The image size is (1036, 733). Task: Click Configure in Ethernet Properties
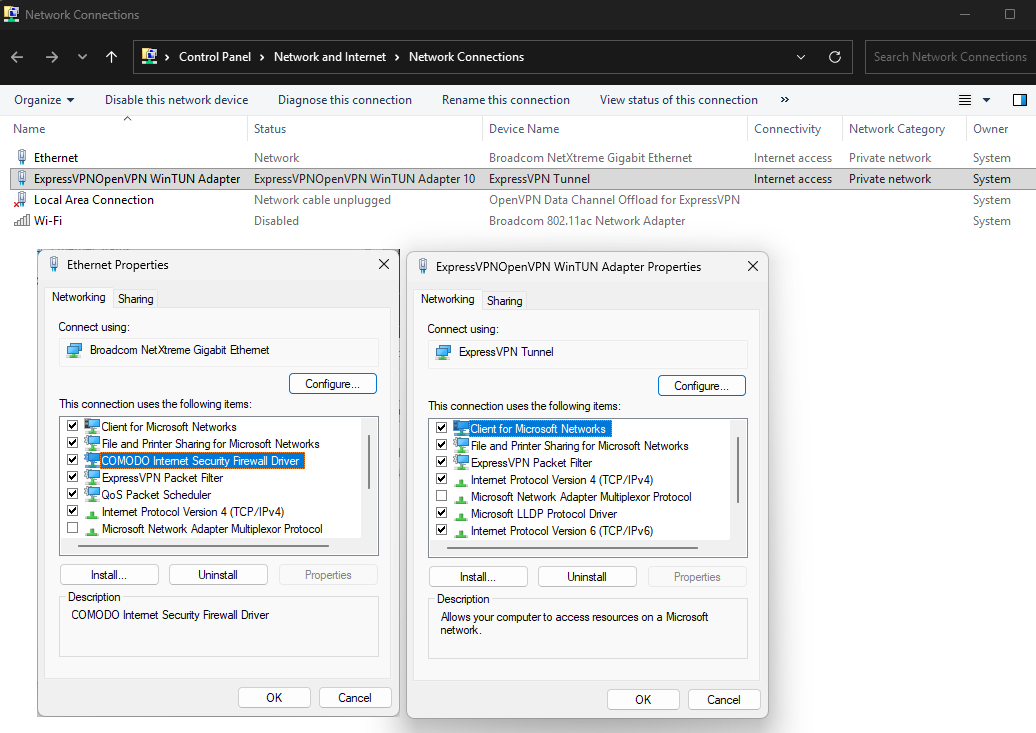[332, 384]
